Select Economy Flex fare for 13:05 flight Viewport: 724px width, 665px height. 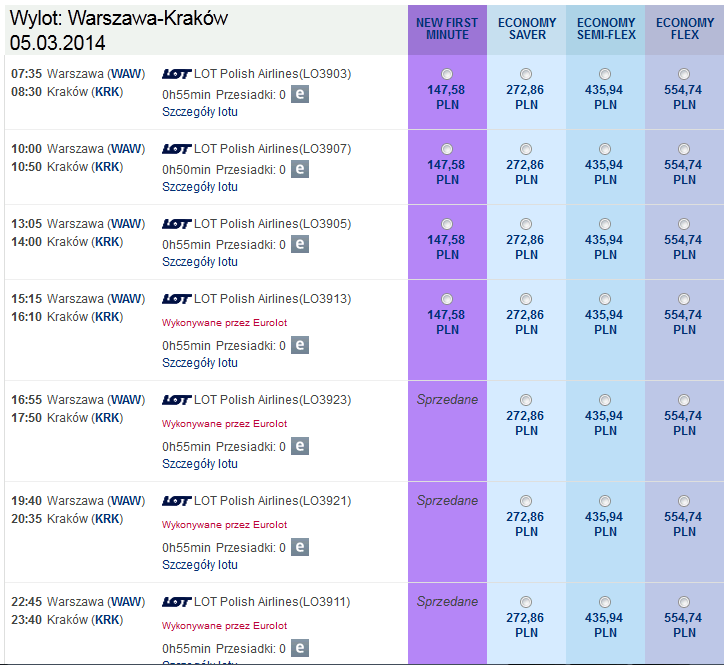[684, 224]
